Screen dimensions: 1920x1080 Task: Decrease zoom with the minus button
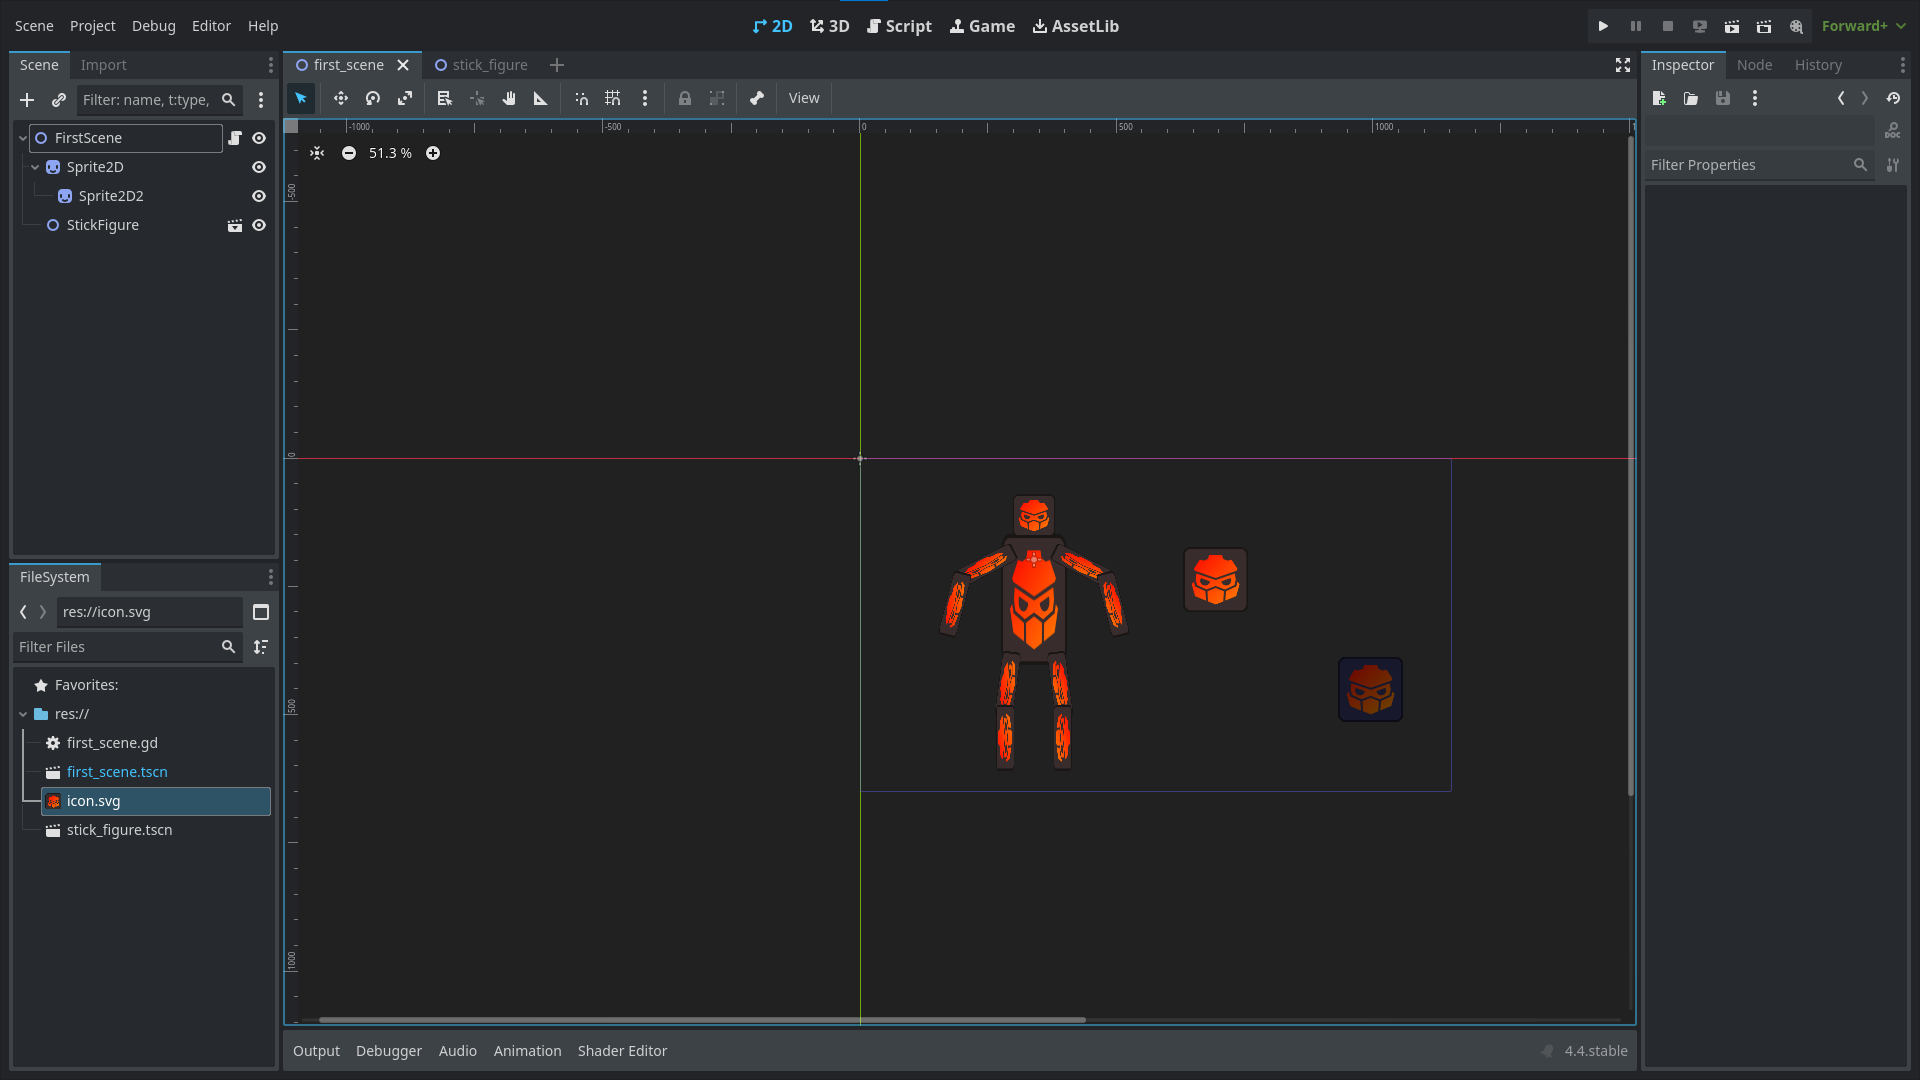[x=349, y=153]
